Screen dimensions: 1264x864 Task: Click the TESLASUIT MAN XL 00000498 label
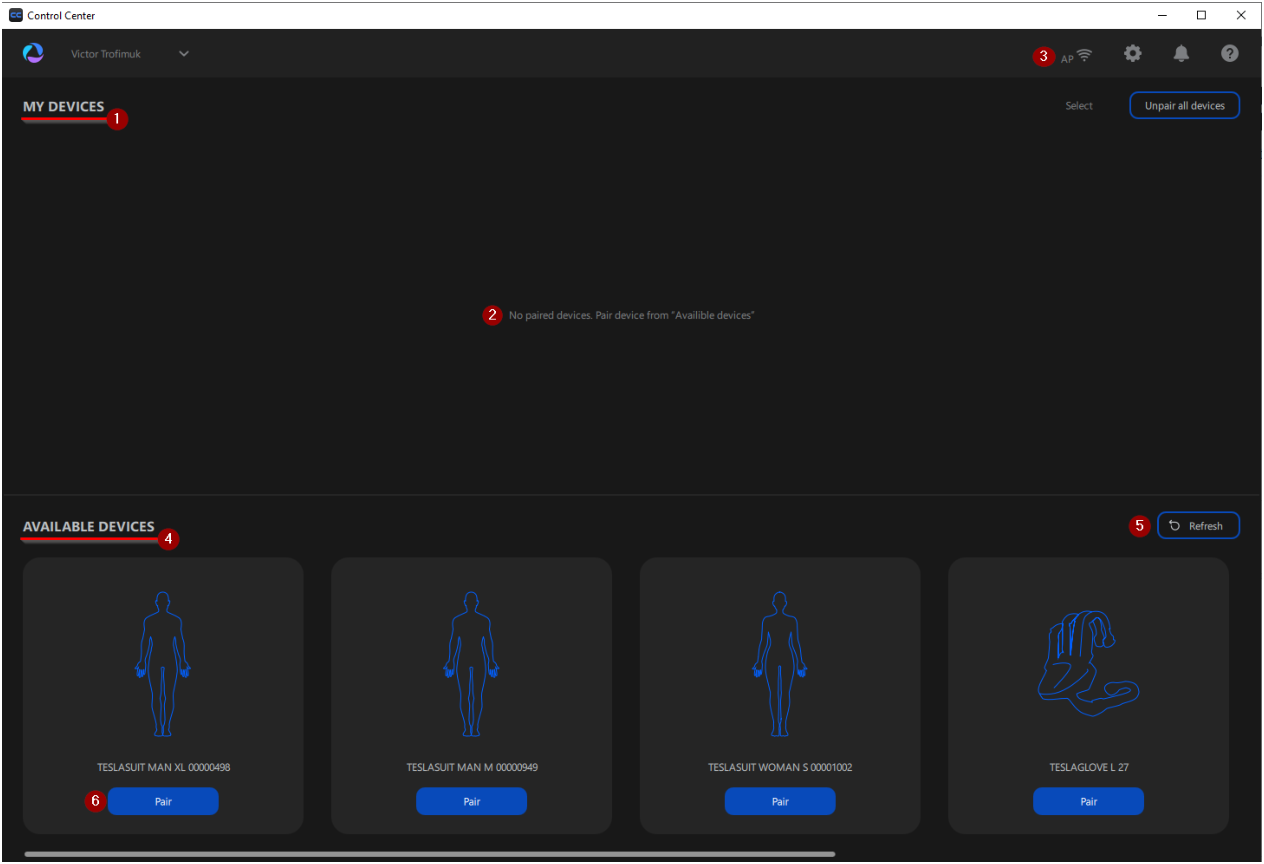(164, 768)
